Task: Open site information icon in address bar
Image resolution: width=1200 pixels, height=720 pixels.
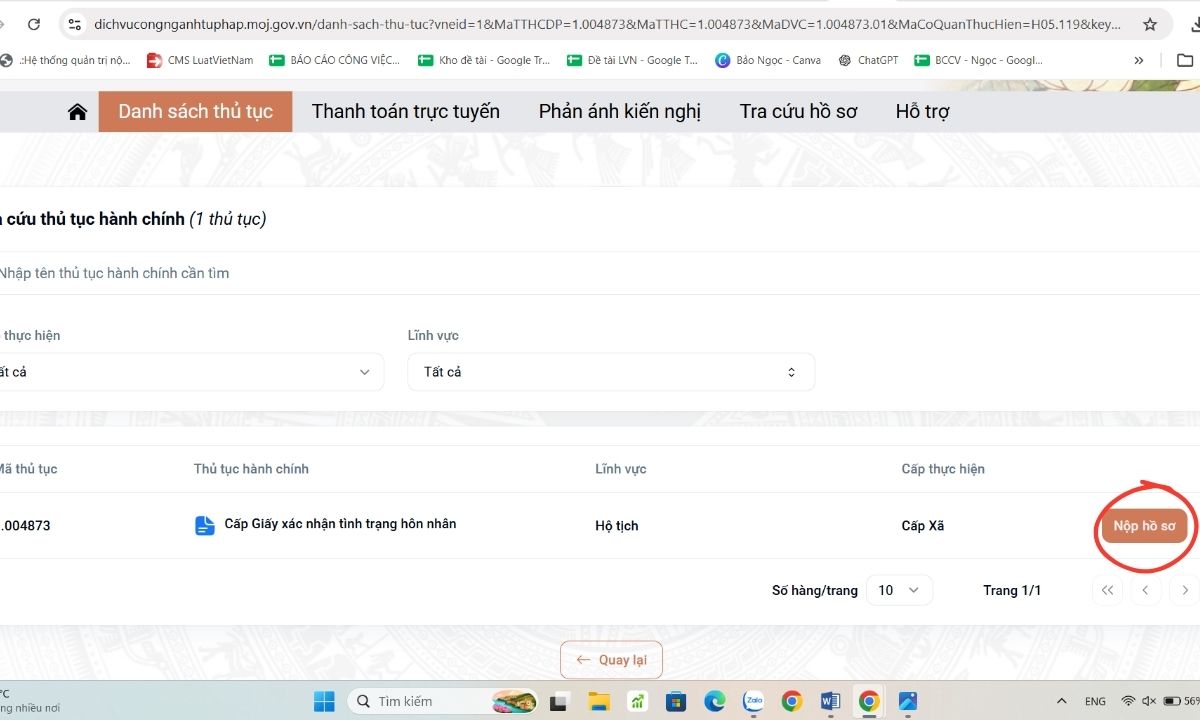Action: [x=74, y=24]
